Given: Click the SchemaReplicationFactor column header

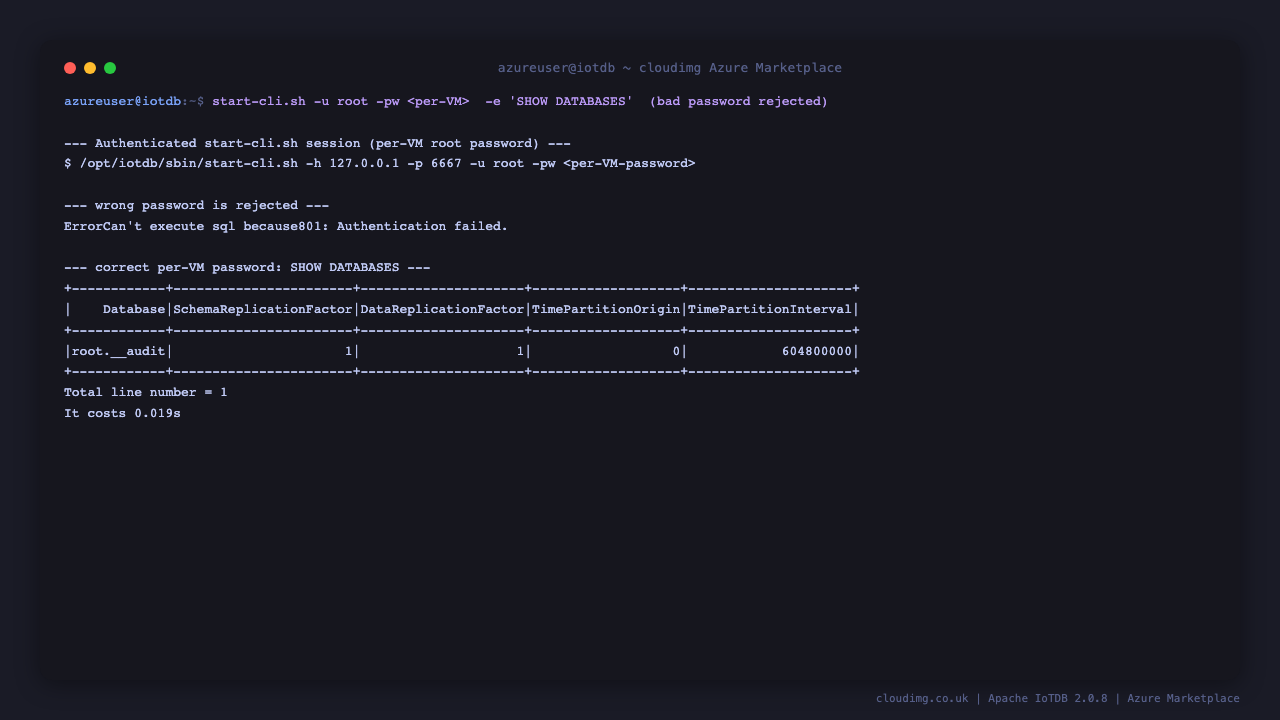Looking at the screenshot, I should [263, 310].
